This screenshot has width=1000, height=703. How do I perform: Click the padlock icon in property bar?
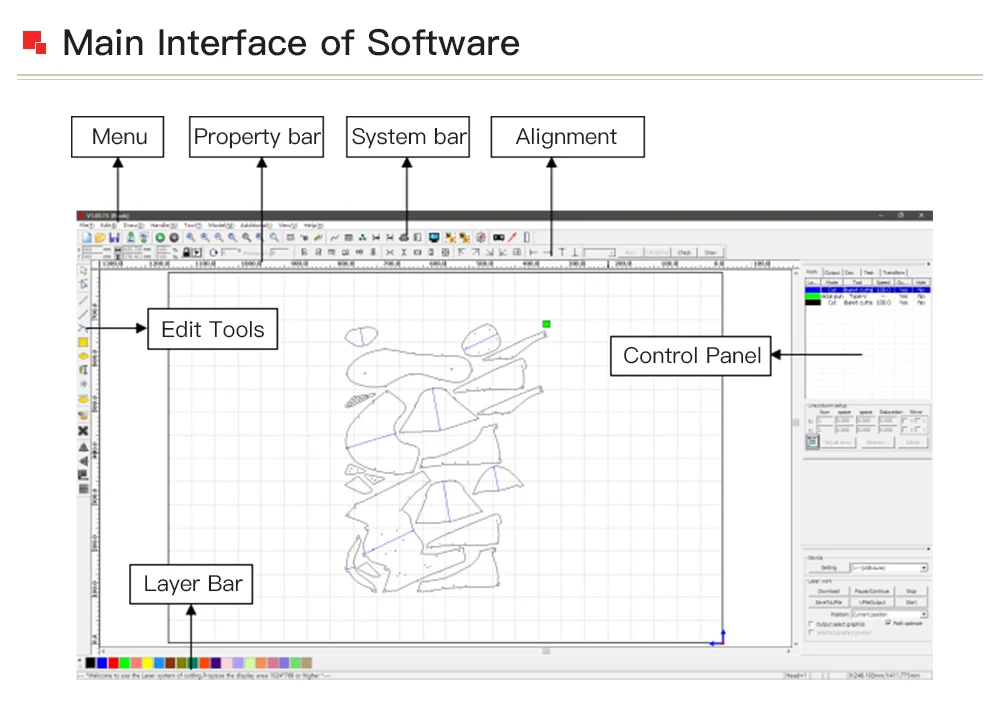pyautogui.click(x=186, y=253)
